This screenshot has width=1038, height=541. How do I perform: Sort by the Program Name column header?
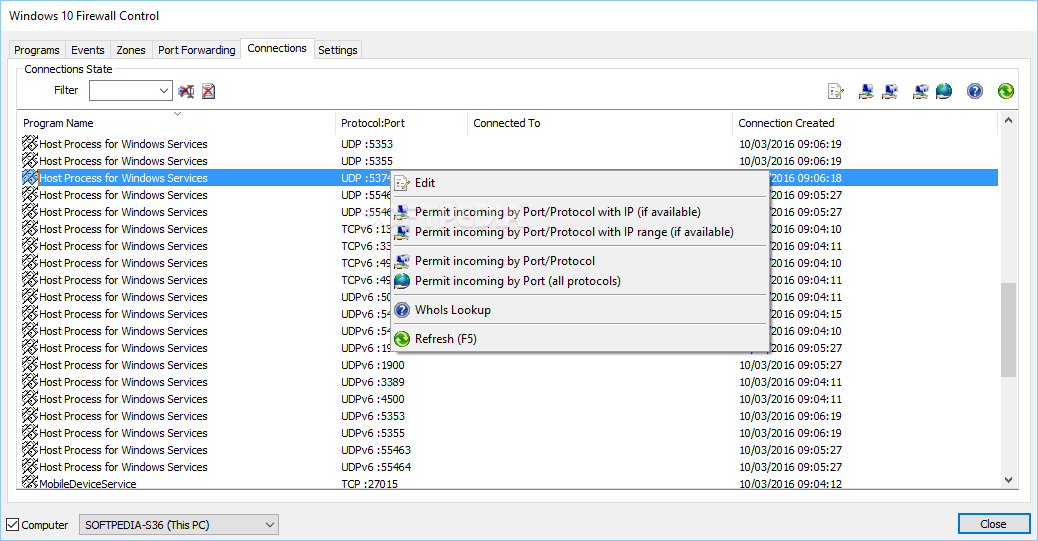click(x=176, y=123)
